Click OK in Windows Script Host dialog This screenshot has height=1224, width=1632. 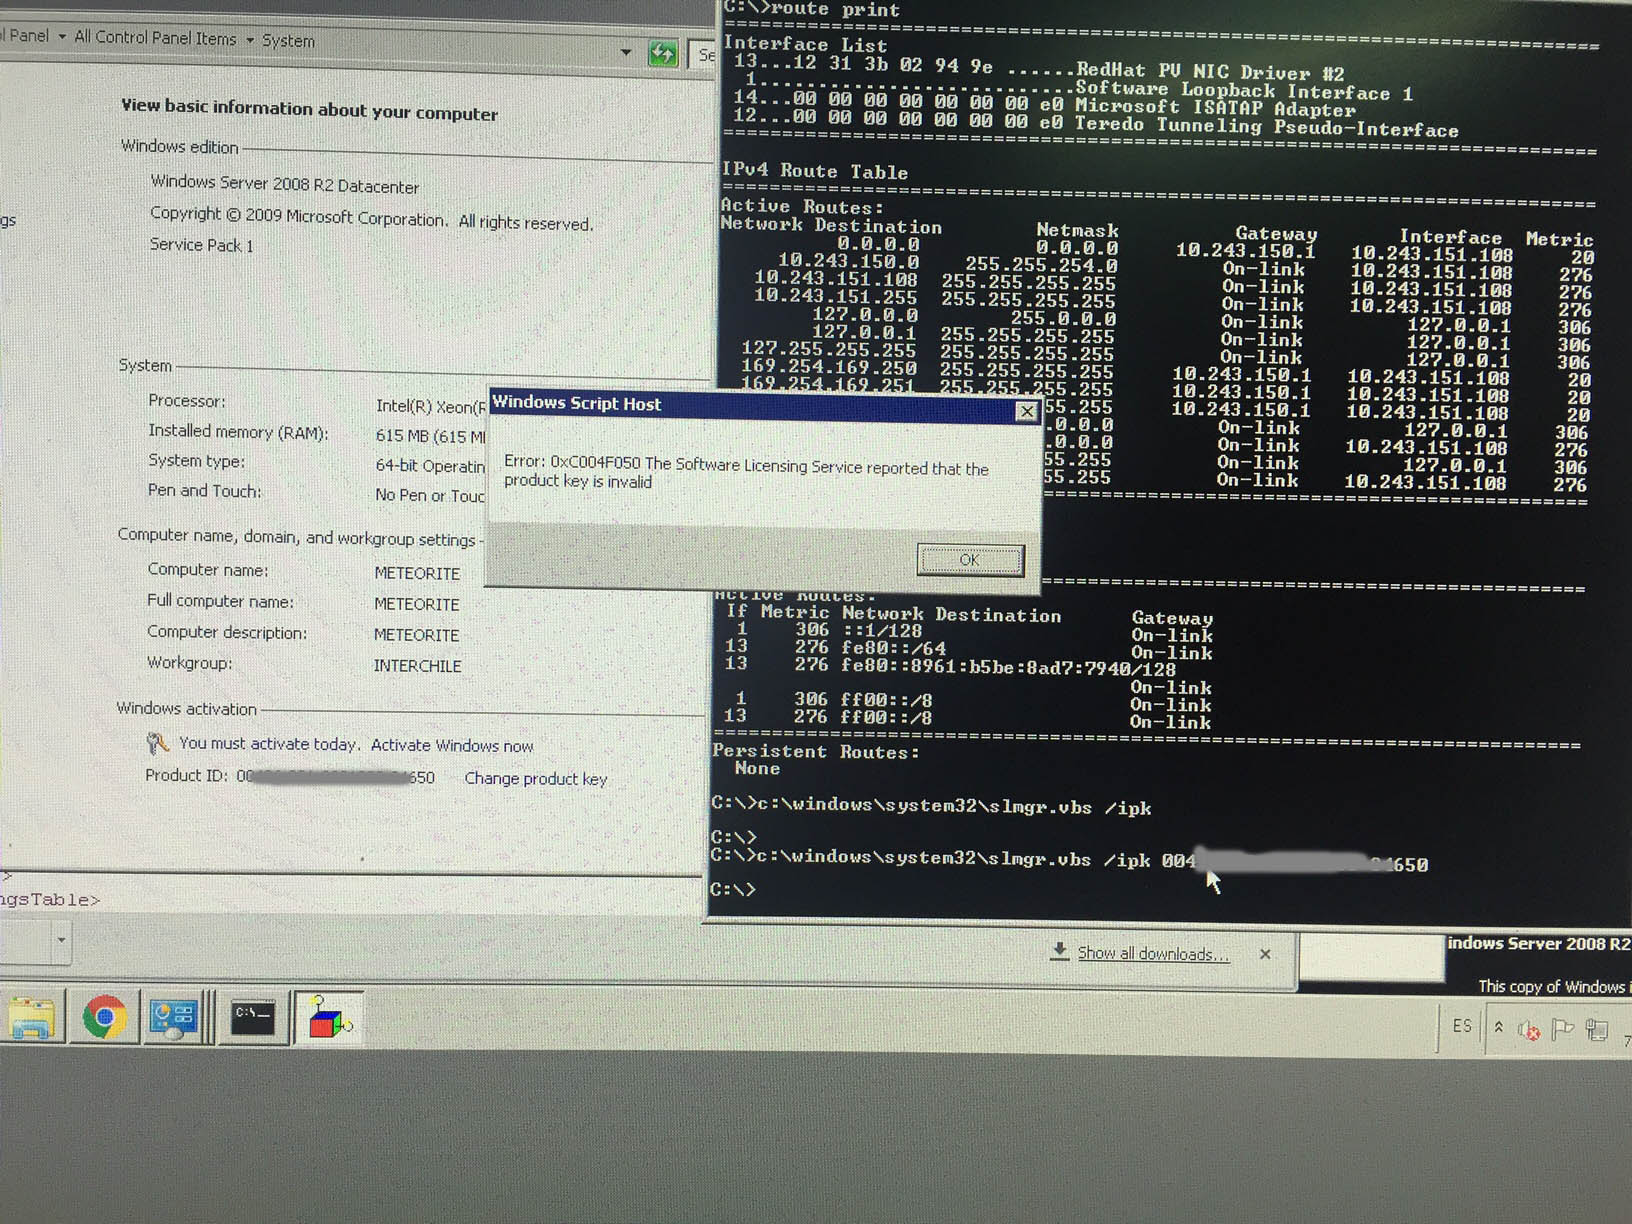coord(970,560)
